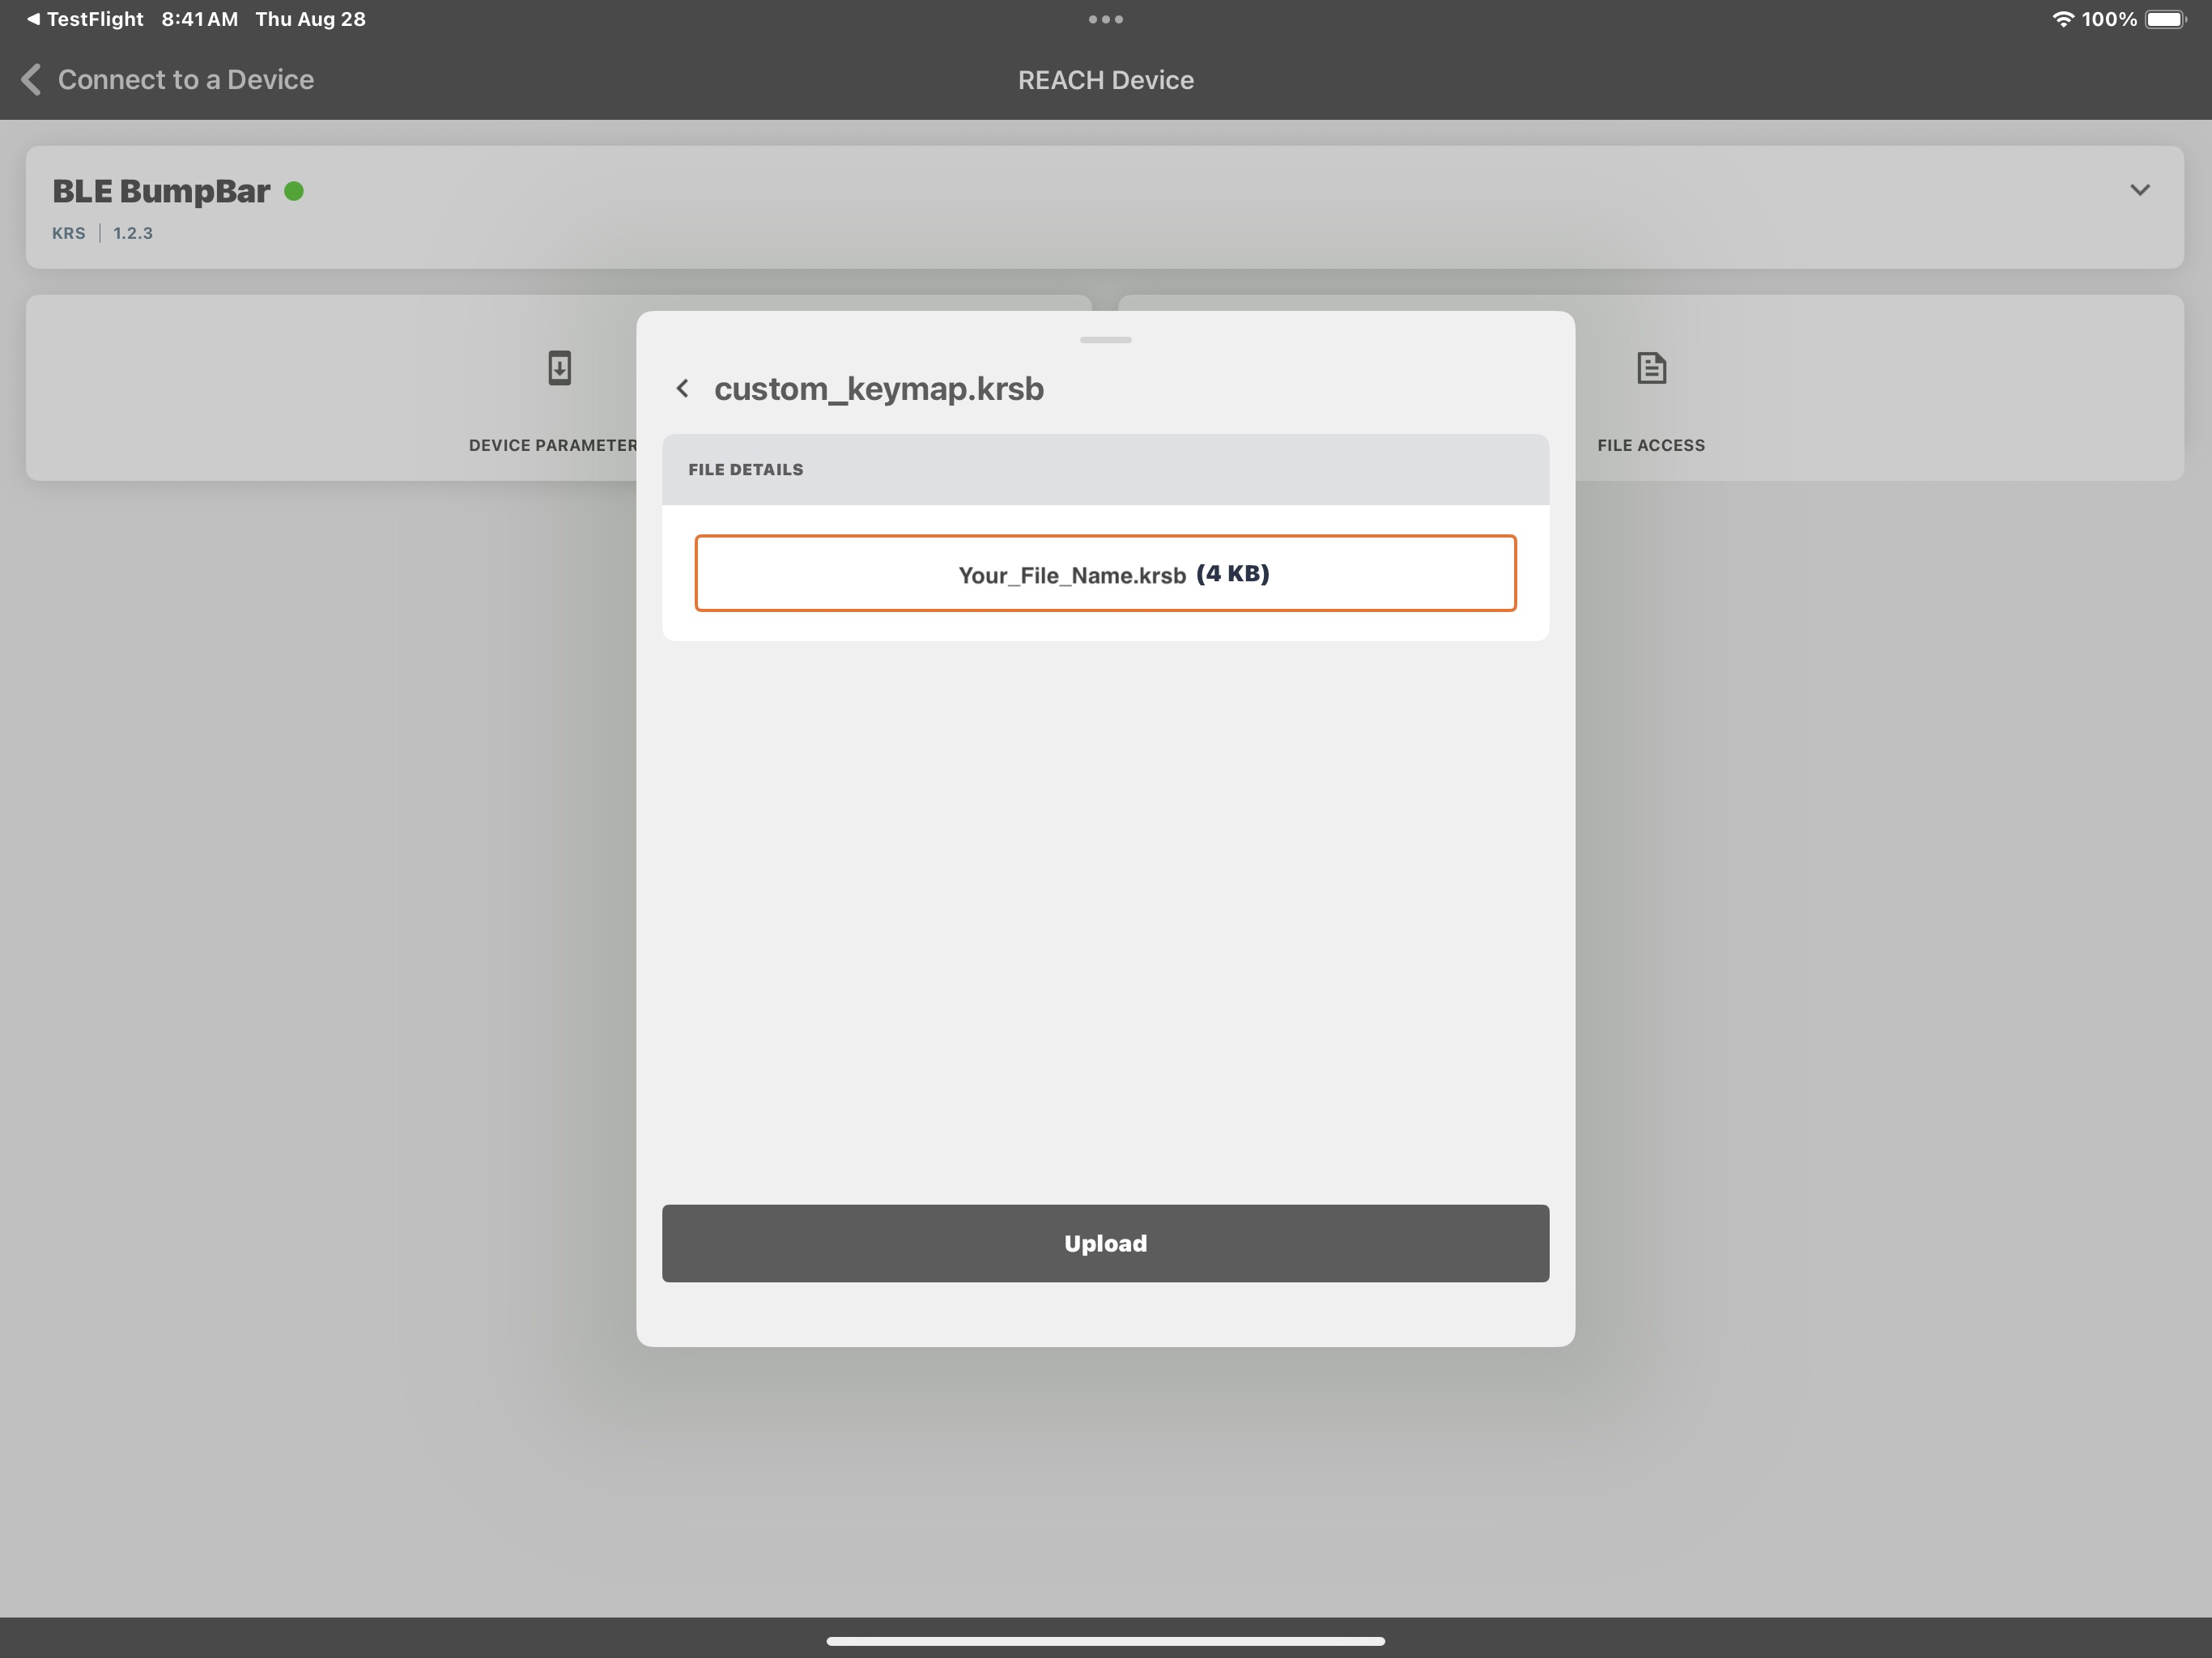Click the 100% battery percentage text
Image resolution: width=2212 pixels, height=1658 pixels.
(x=2109, y=19)
